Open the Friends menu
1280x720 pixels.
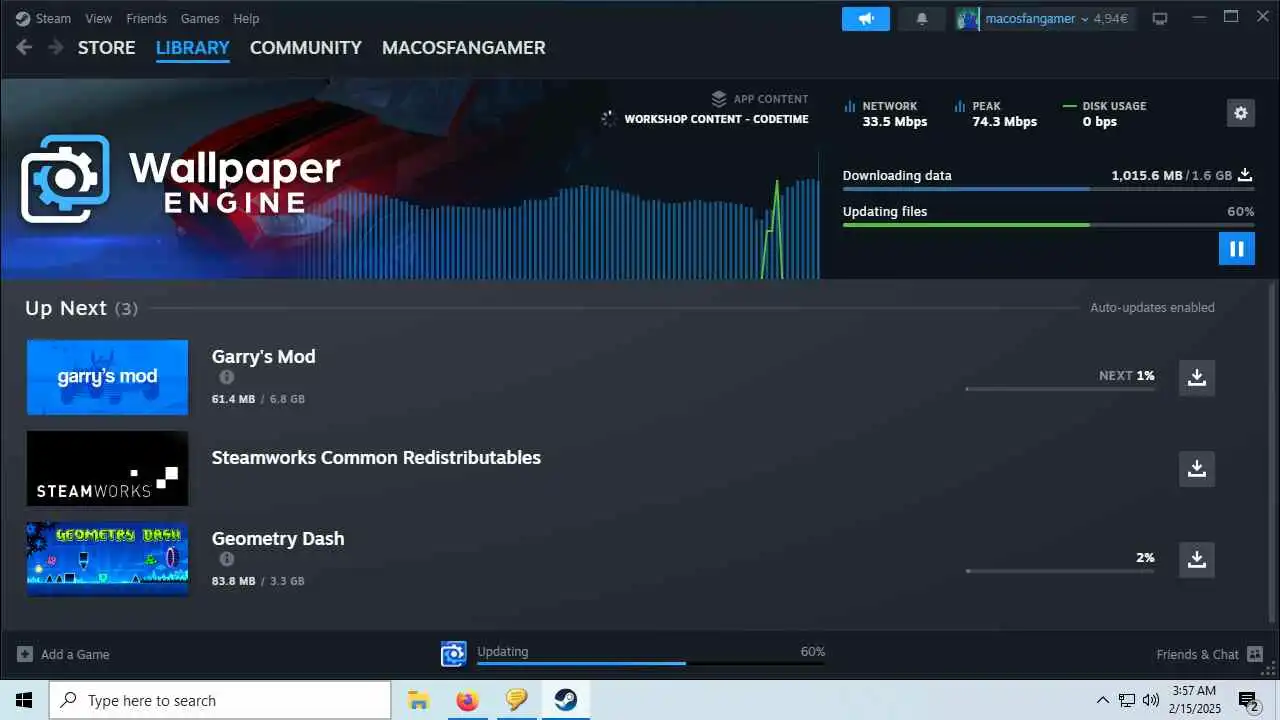147,18
